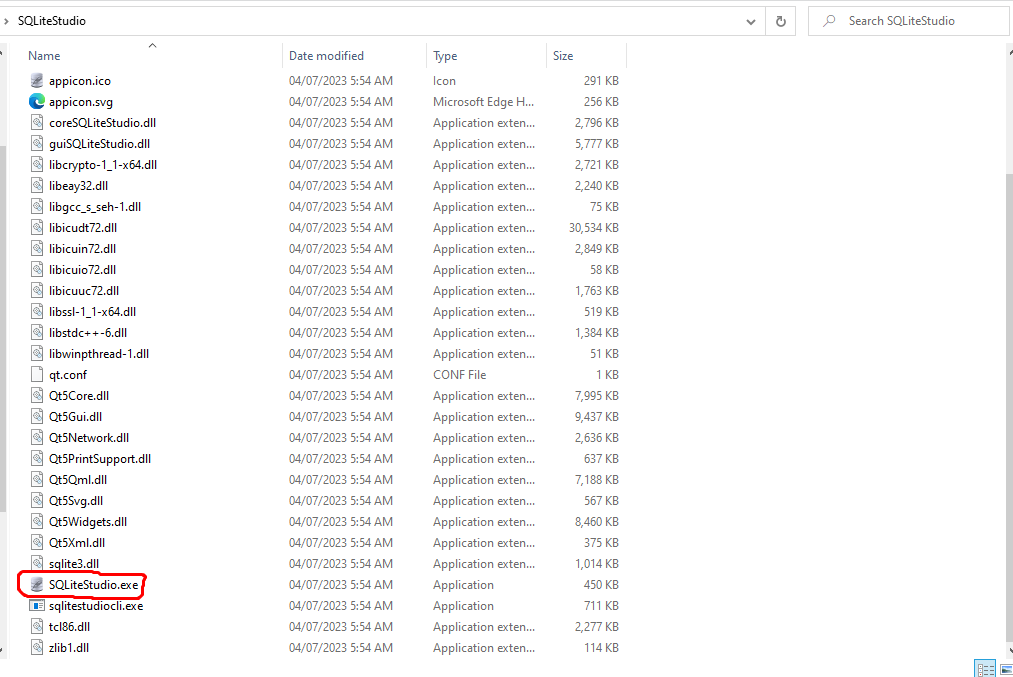Image resolution: width=1013 pixels, height=677 pixels.
Task: Select the libicudt72.dll file name
Action: (x=83, y=228)
